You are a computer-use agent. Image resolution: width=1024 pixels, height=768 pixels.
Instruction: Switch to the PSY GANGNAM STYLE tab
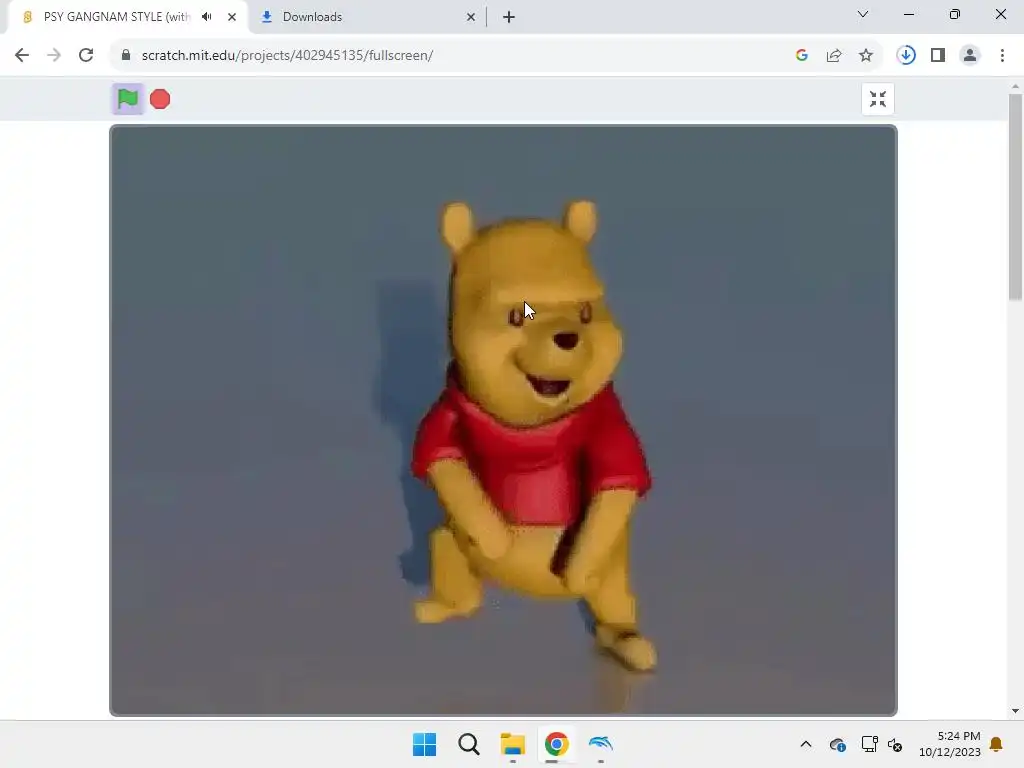pos(118,17)
